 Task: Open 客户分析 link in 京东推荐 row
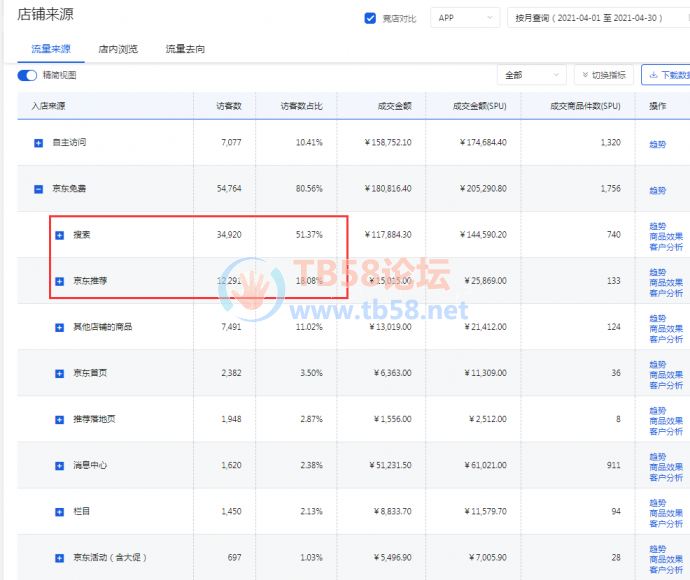pos(666,293)
